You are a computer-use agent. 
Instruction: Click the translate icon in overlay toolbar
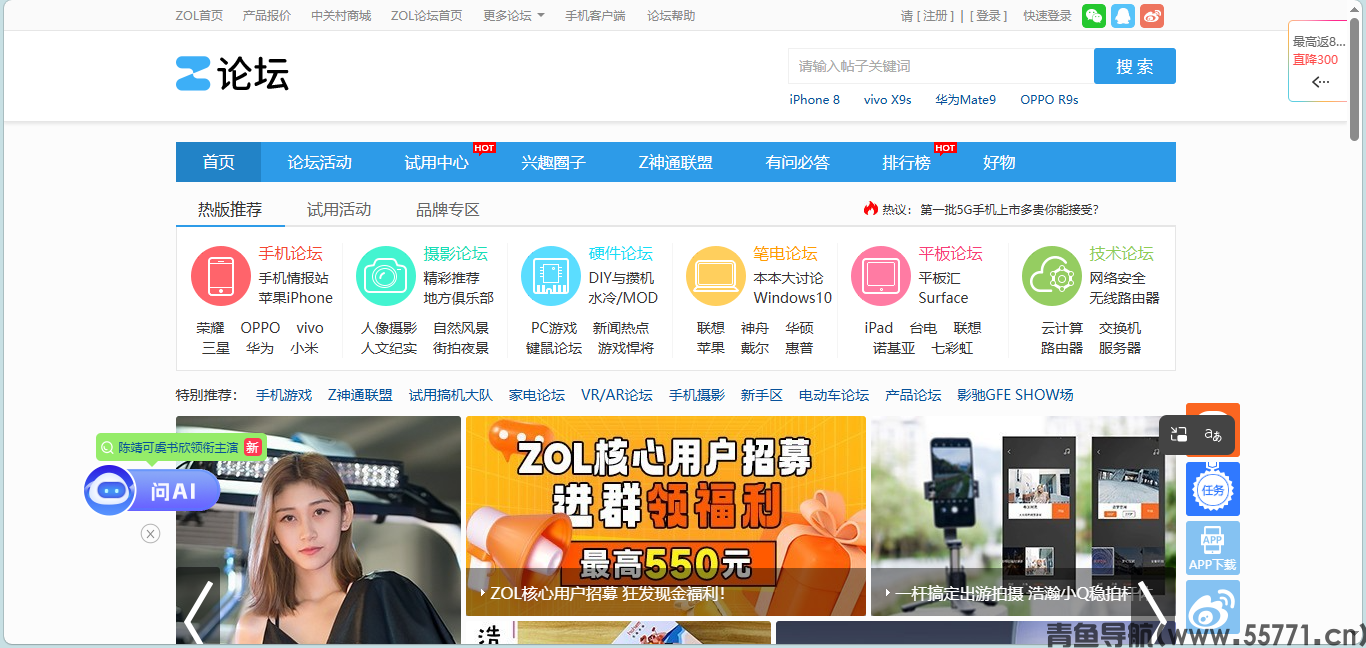[x=1213, y=435]
